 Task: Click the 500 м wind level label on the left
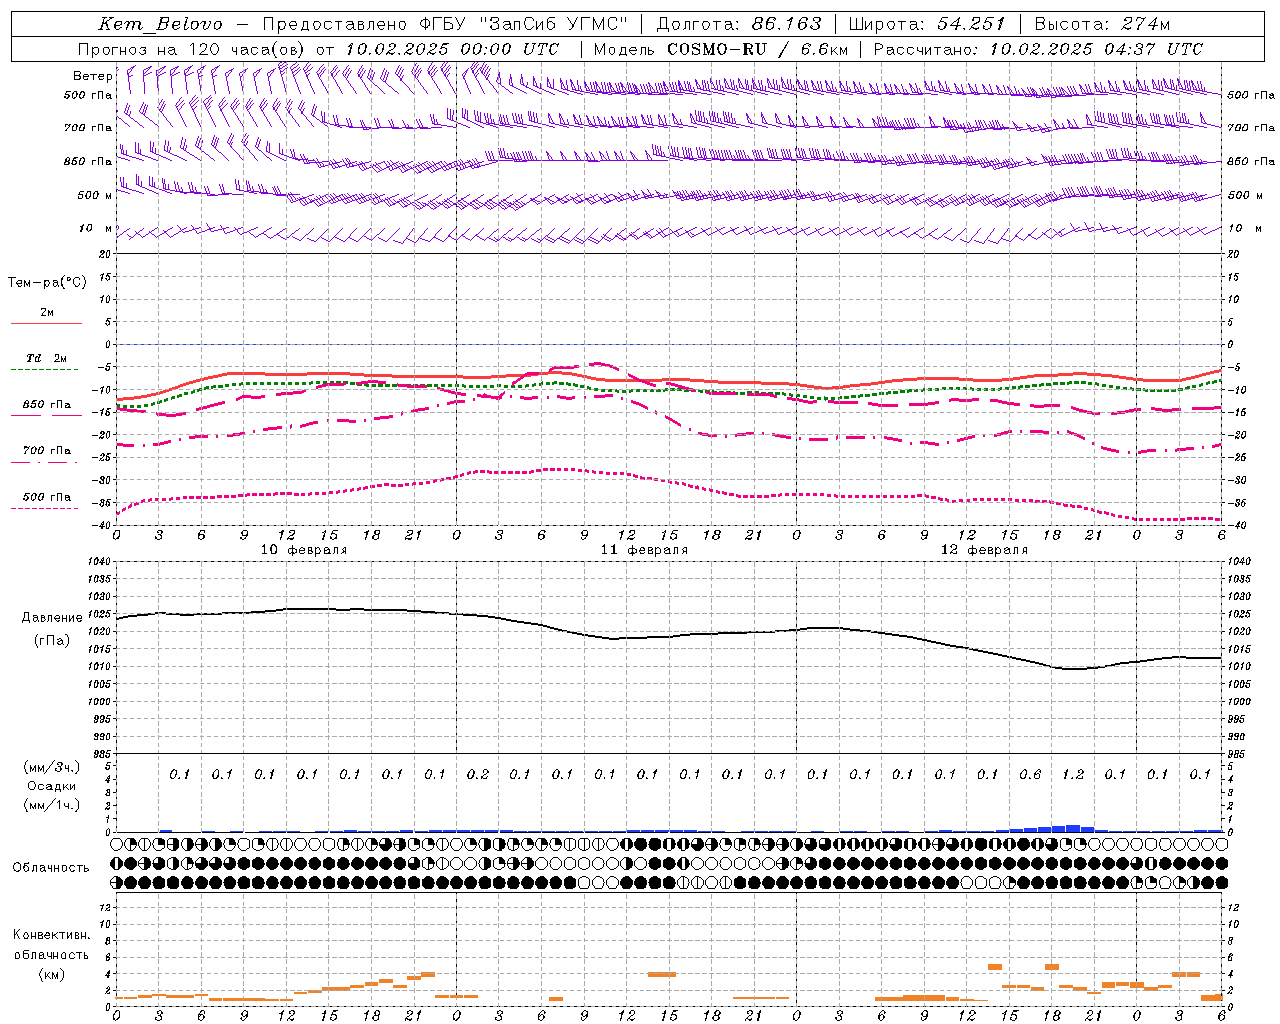pos(95,195)
